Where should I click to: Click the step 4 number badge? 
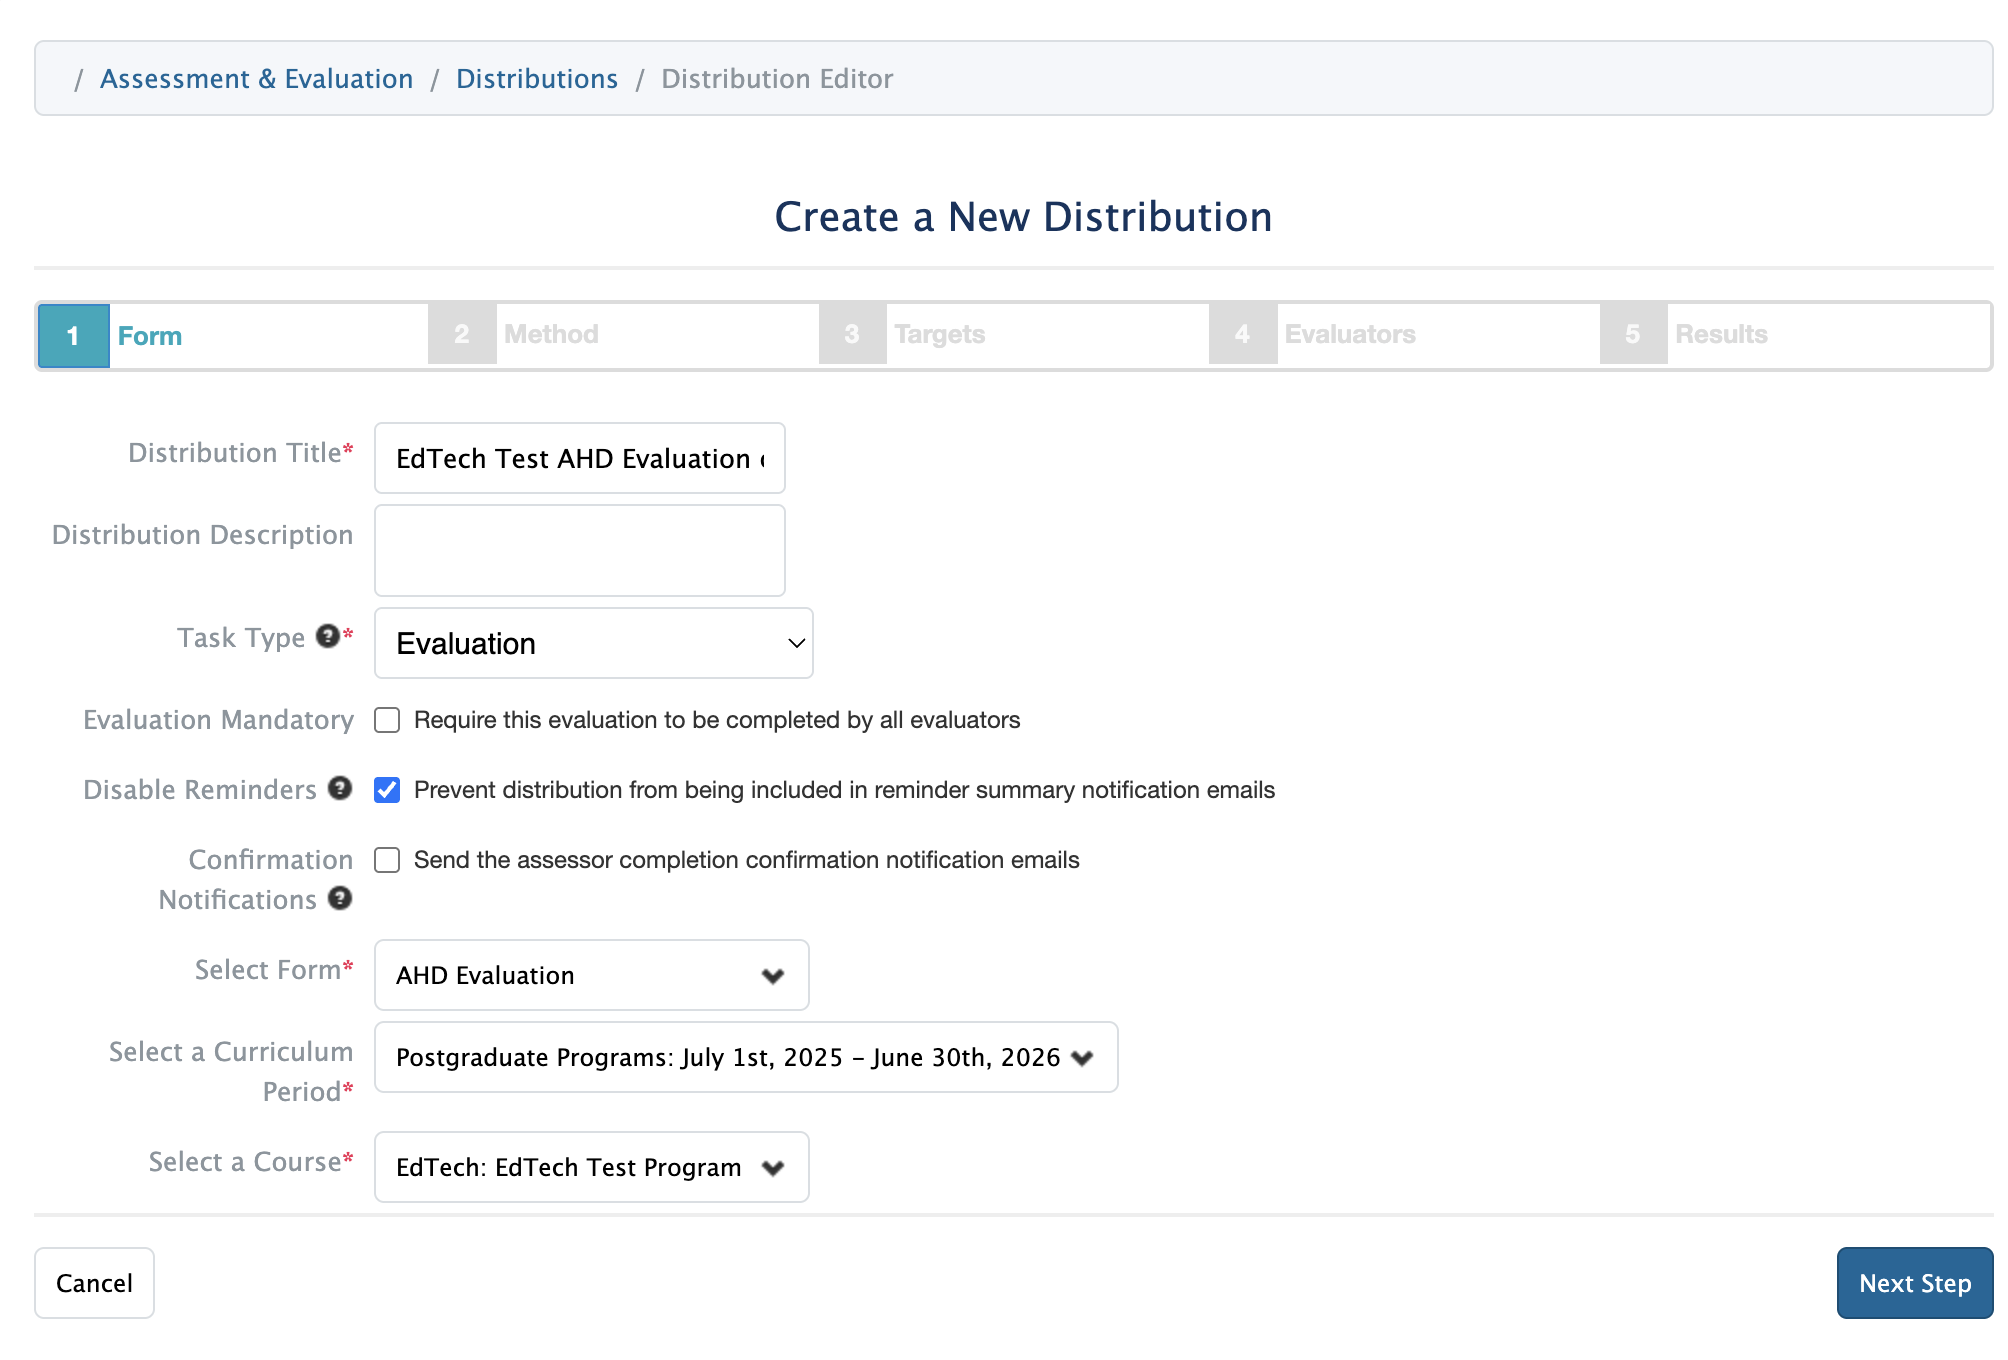pos(1242,334)
